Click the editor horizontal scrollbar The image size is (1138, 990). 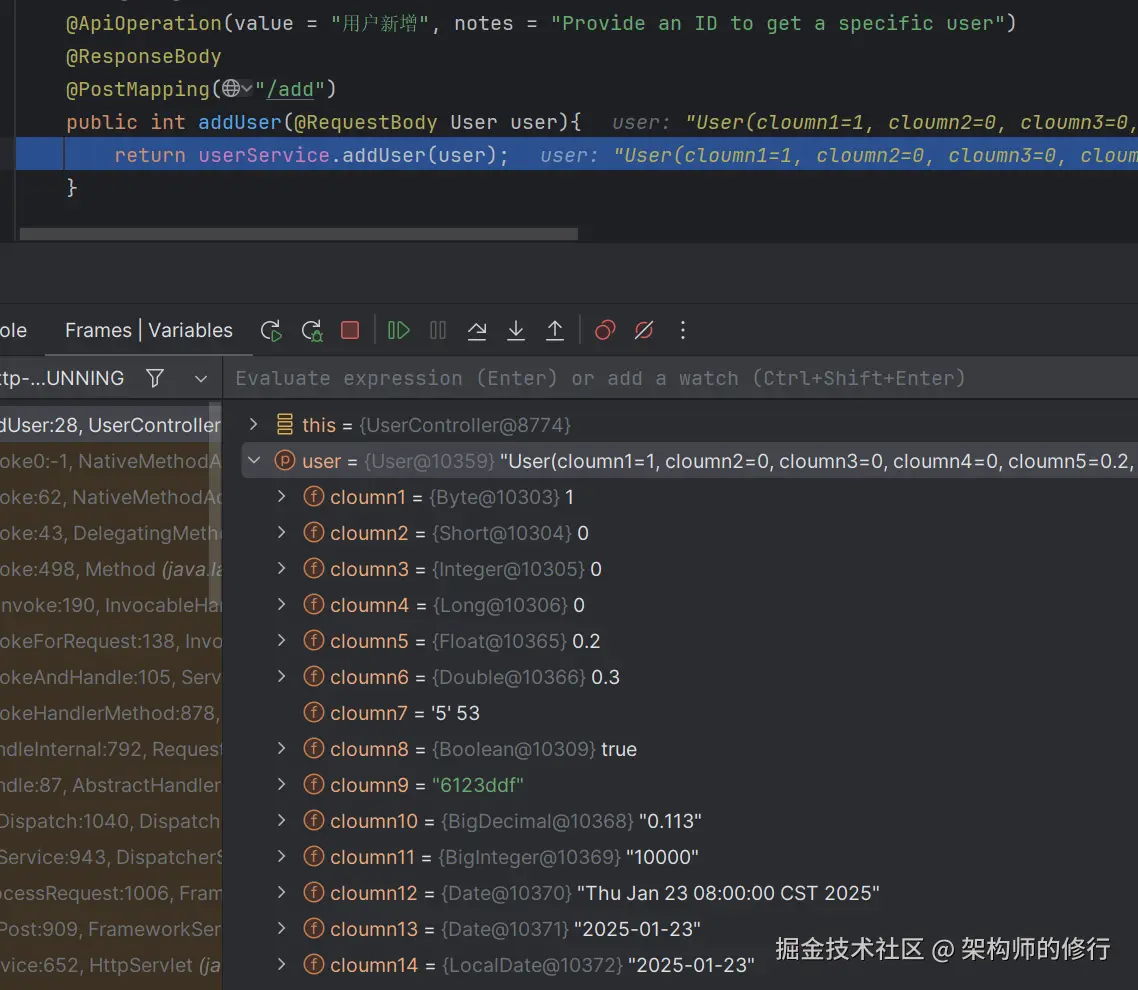click(298, 234)
